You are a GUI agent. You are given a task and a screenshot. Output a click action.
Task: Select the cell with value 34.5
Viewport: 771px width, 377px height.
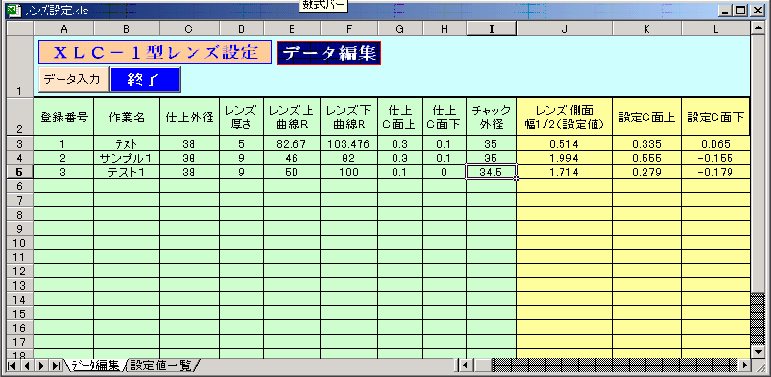491,172
